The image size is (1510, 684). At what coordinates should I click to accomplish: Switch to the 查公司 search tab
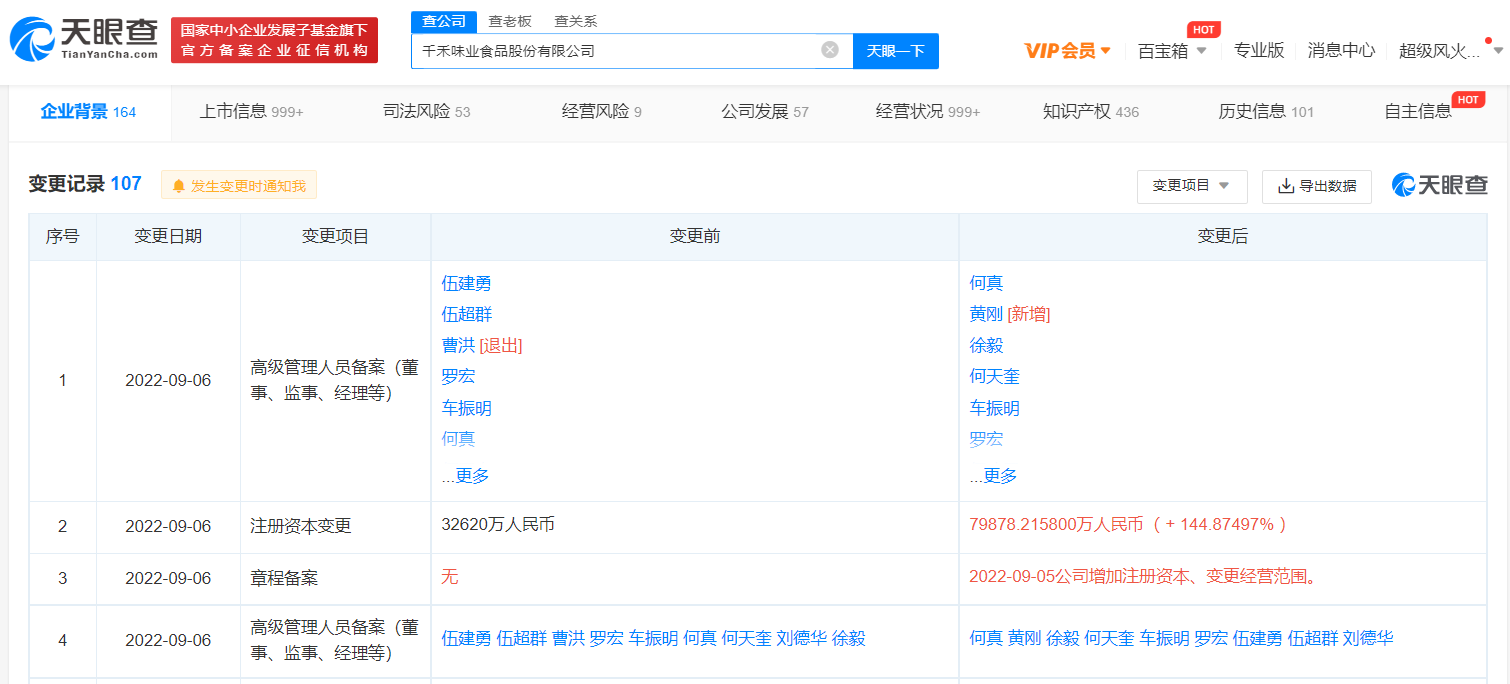tap(444, 21)
